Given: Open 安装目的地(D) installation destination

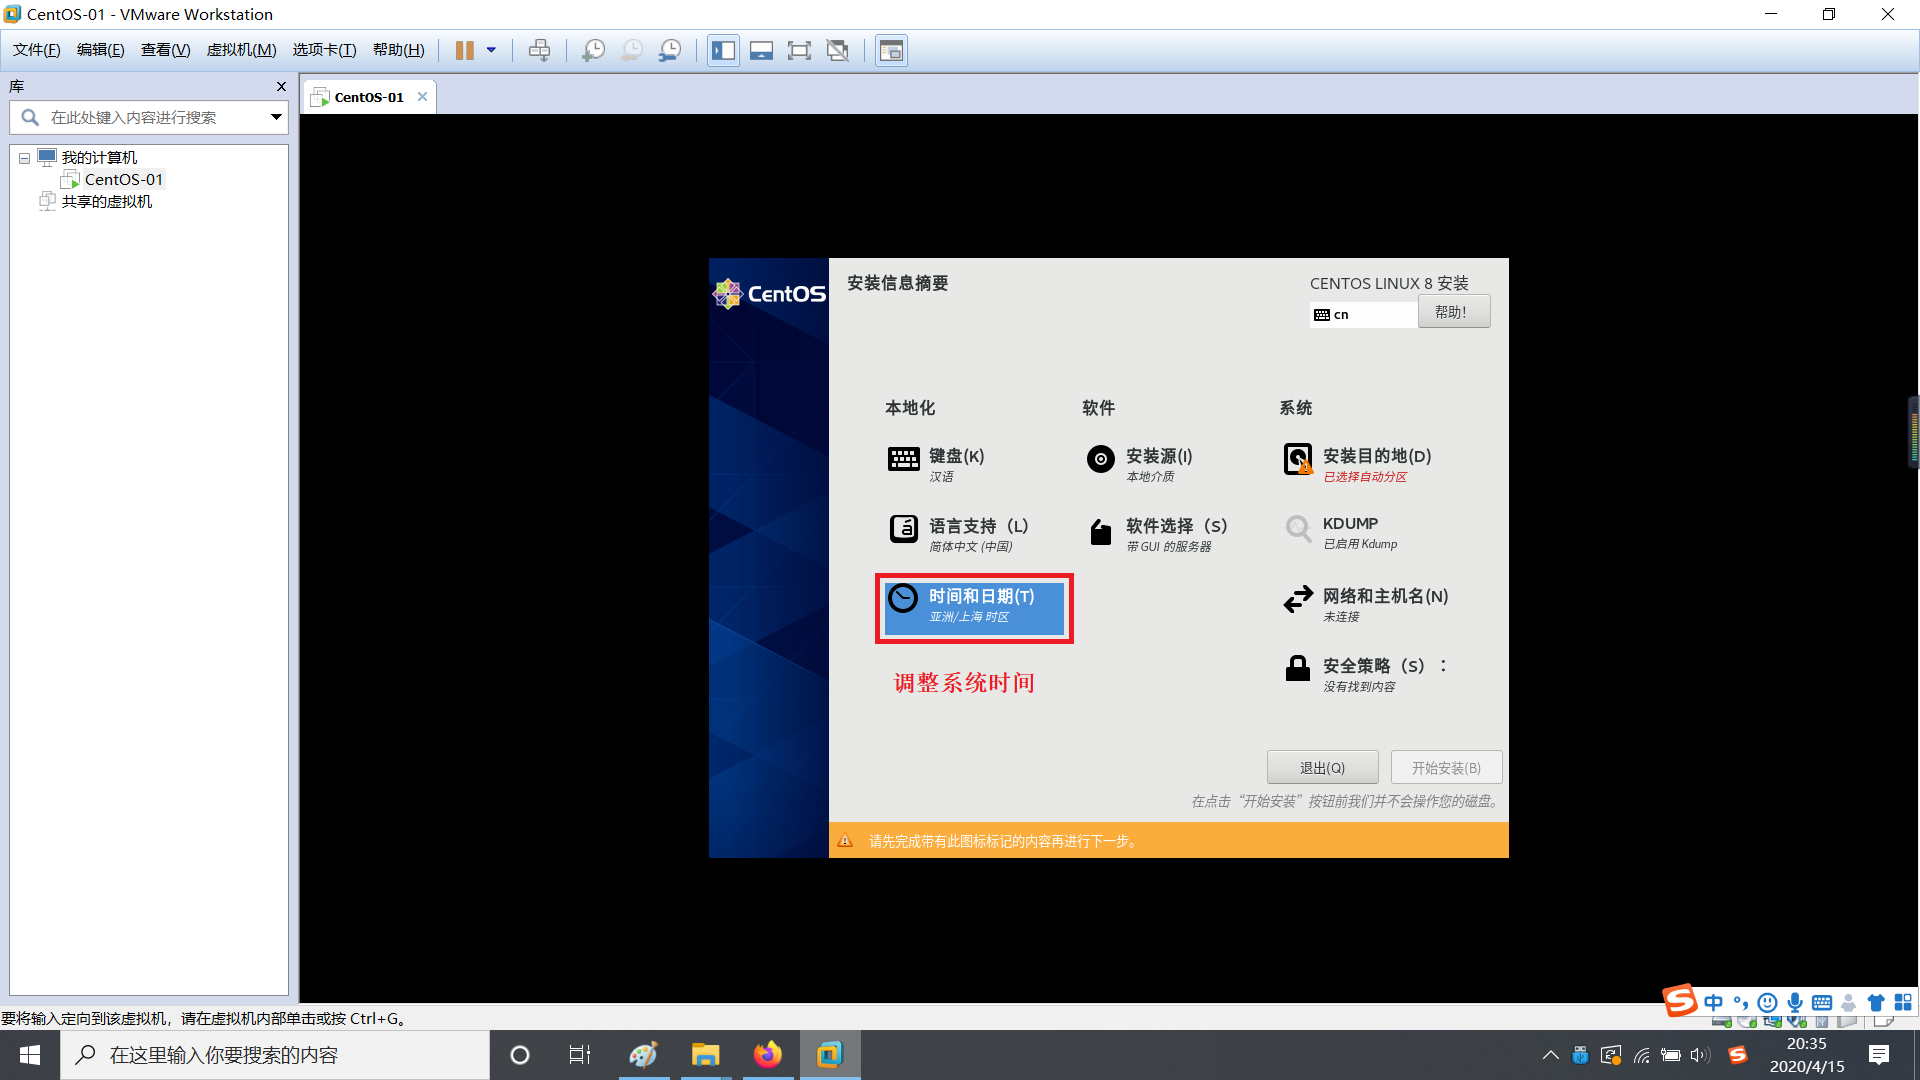Looking at the screenshot, I should 1357,464.
